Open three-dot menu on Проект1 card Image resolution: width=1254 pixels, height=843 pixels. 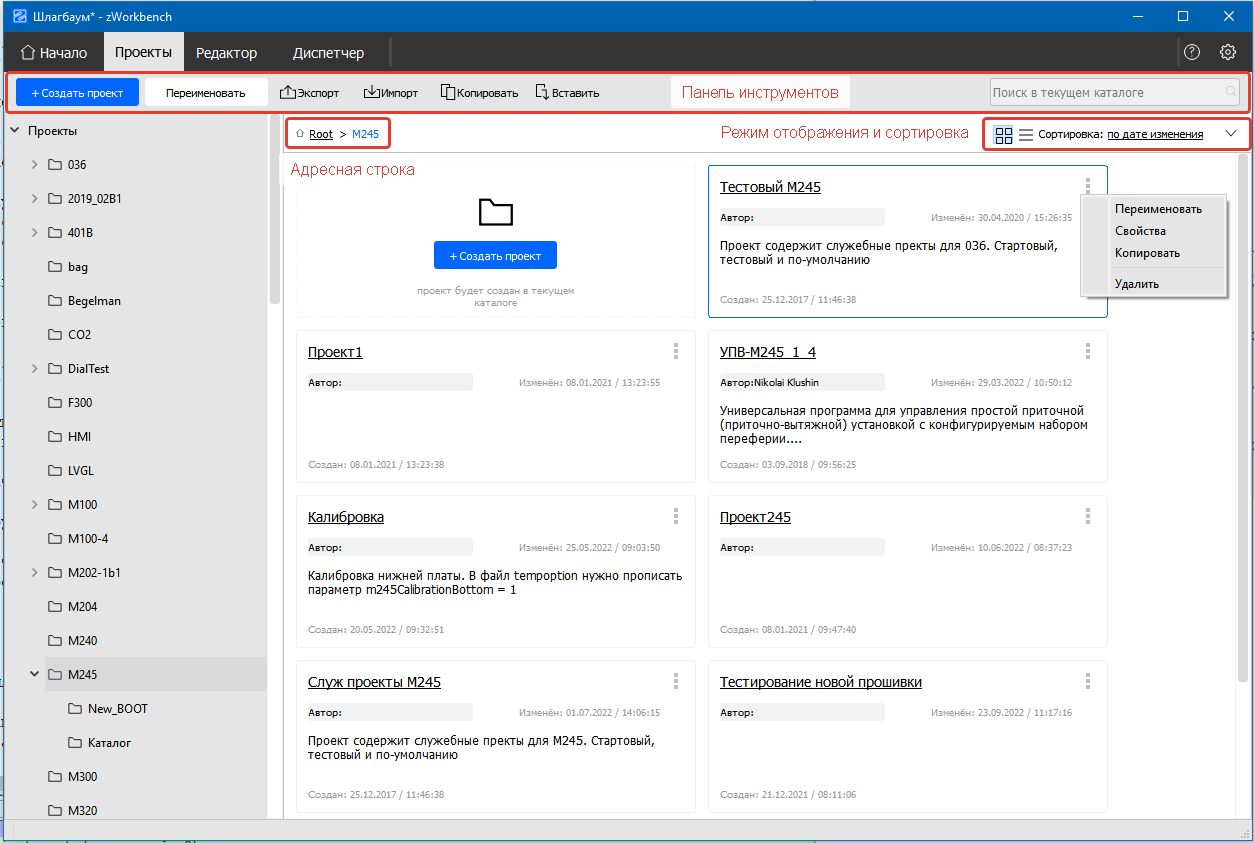[x=676, y=351]
